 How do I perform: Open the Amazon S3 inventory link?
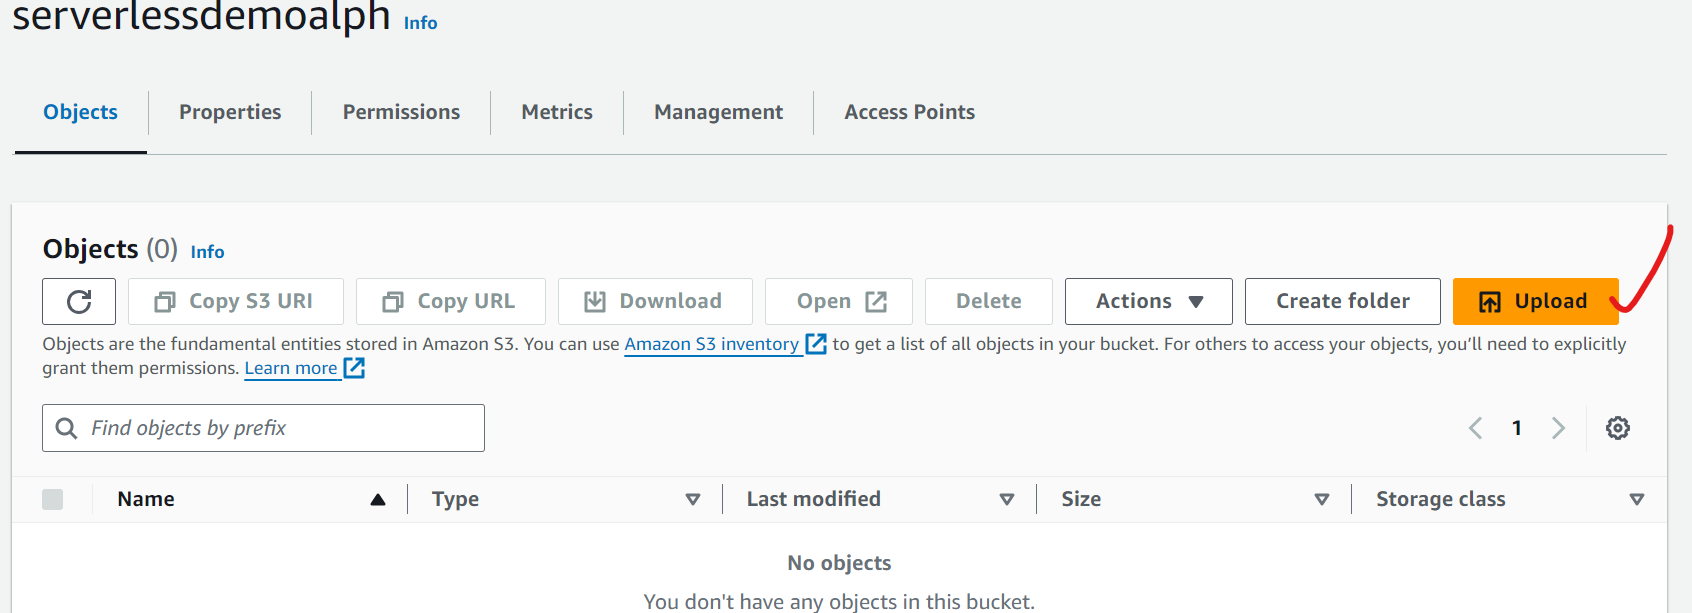(x=711, y=344)
